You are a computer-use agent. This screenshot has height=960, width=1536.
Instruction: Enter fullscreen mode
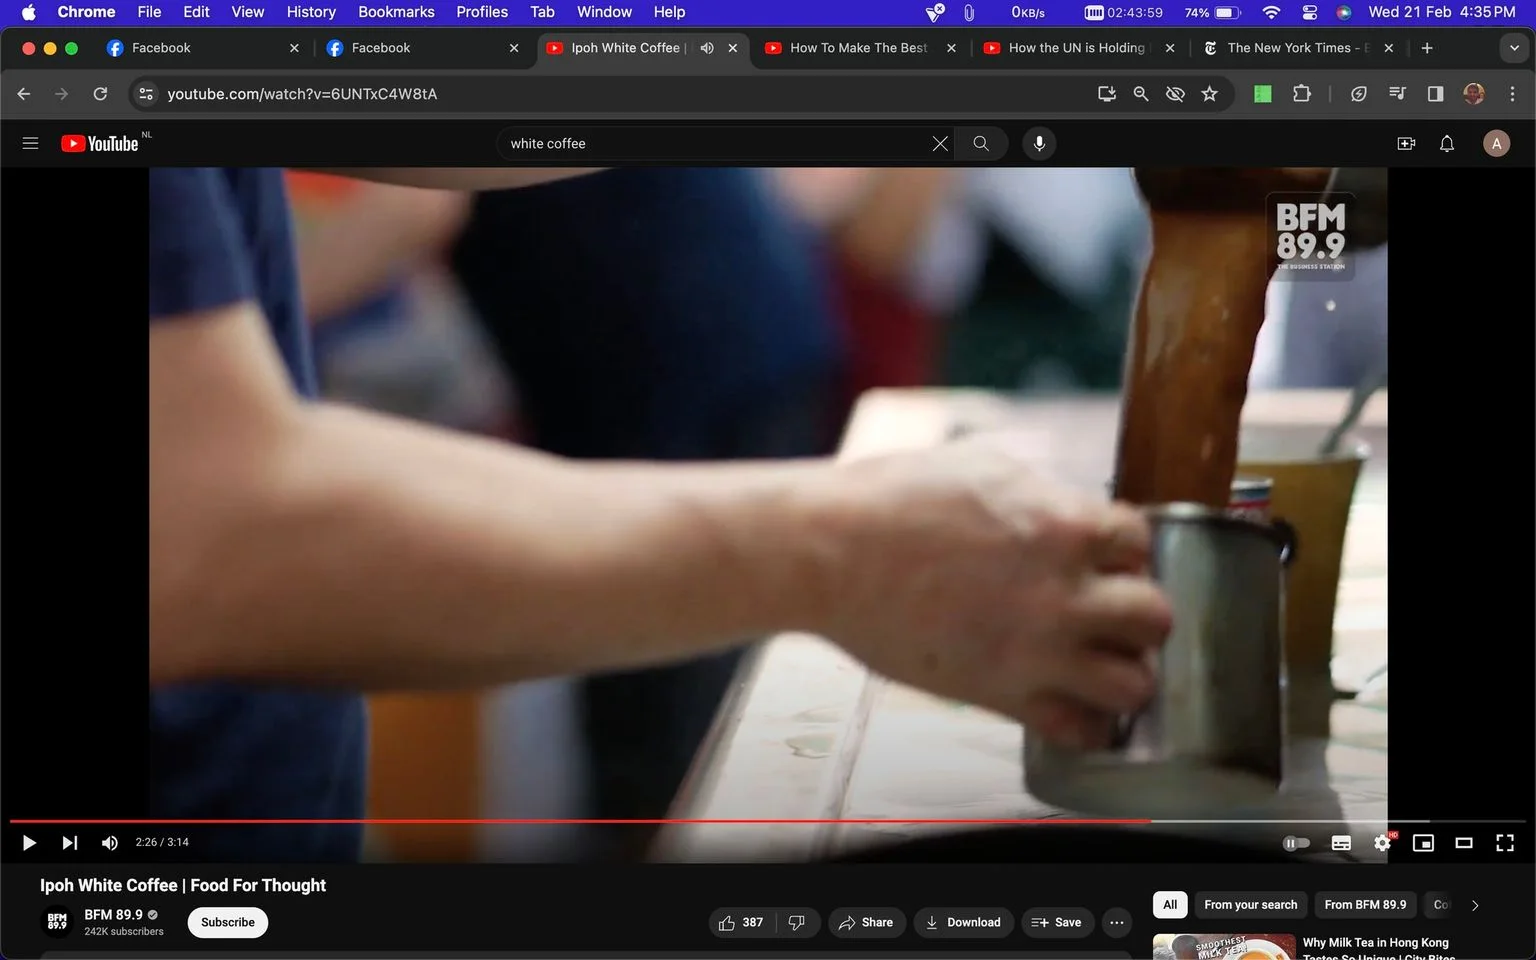[1504, 843]
